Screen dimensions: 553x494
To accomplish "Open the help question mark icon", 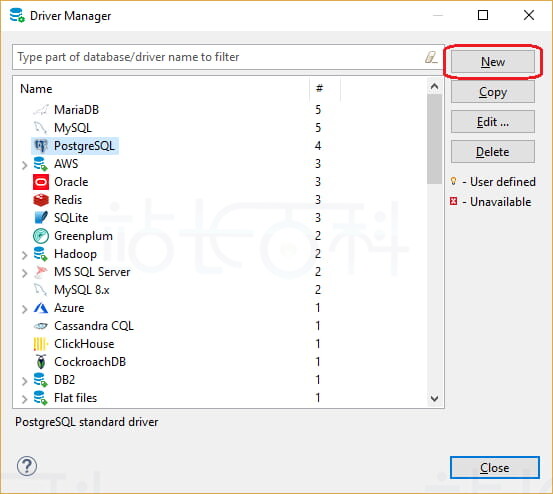I will (27, 466).
